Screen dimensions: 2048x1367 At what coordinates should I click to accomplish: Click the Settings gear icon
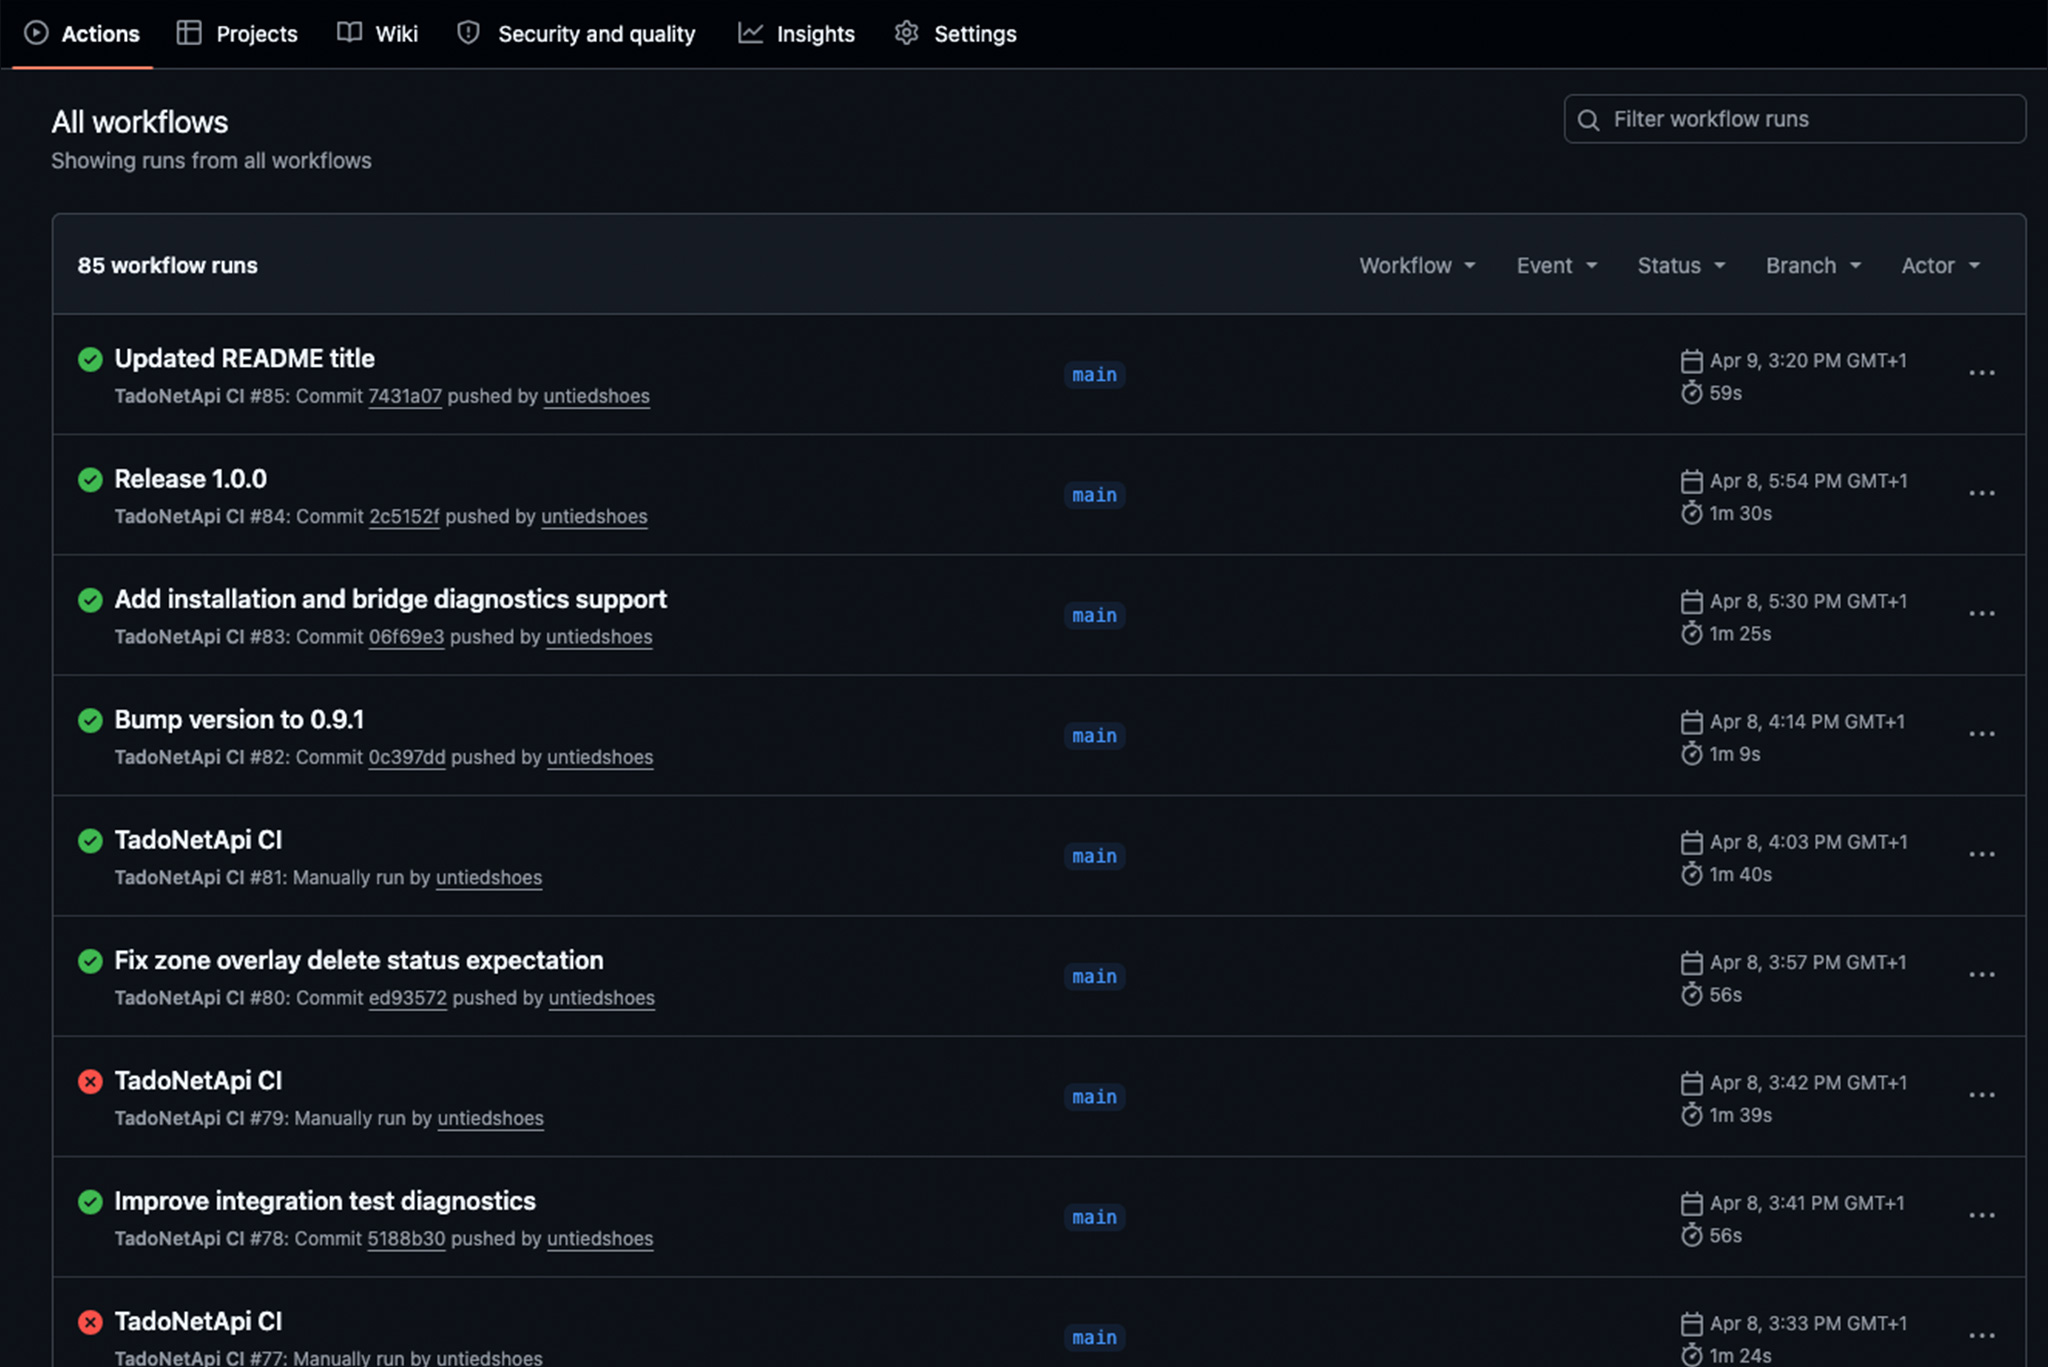point(906,33)
